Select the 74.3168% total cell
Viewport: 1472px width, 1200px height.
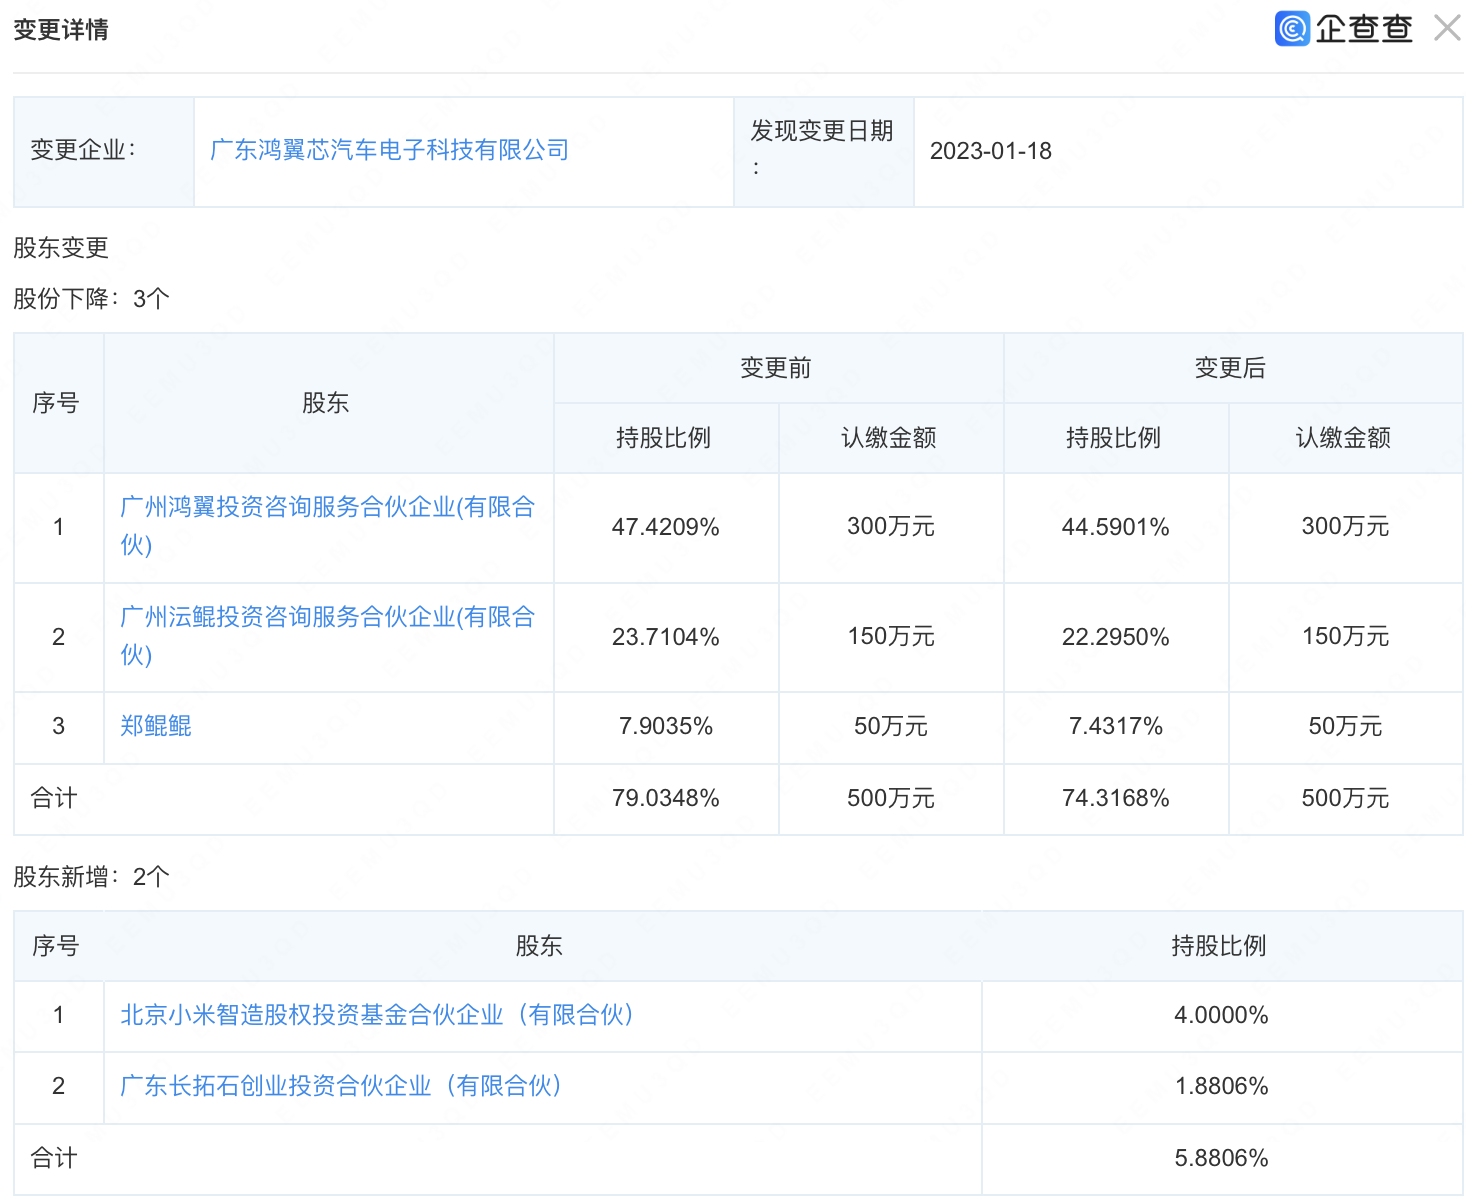tap(1116, 799)
